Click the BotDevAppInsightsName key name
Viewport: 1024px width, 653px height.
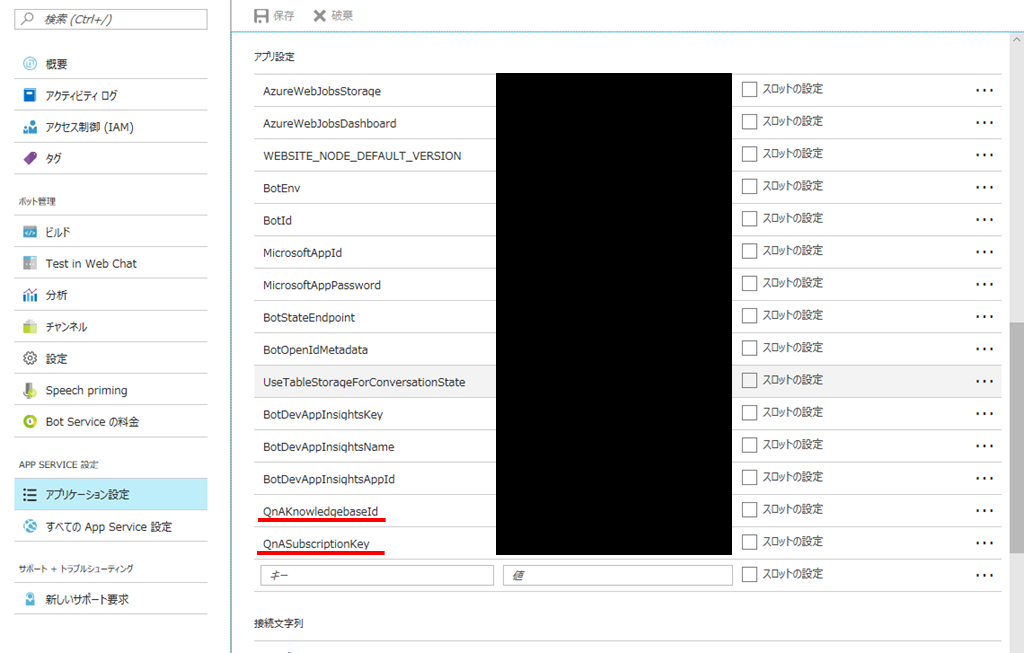(328, 447)
